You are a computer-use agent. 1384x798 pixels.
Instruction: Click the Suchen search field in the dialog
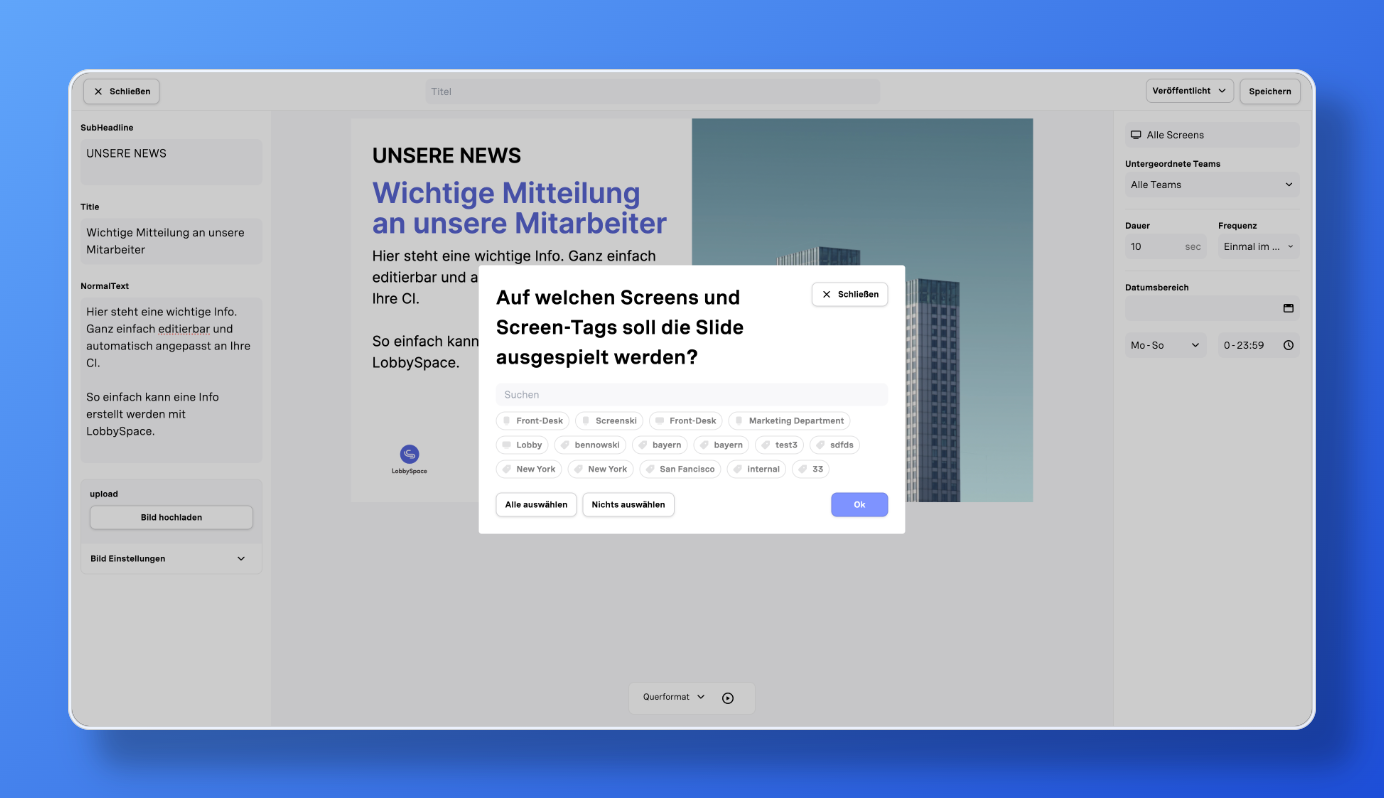692,394
